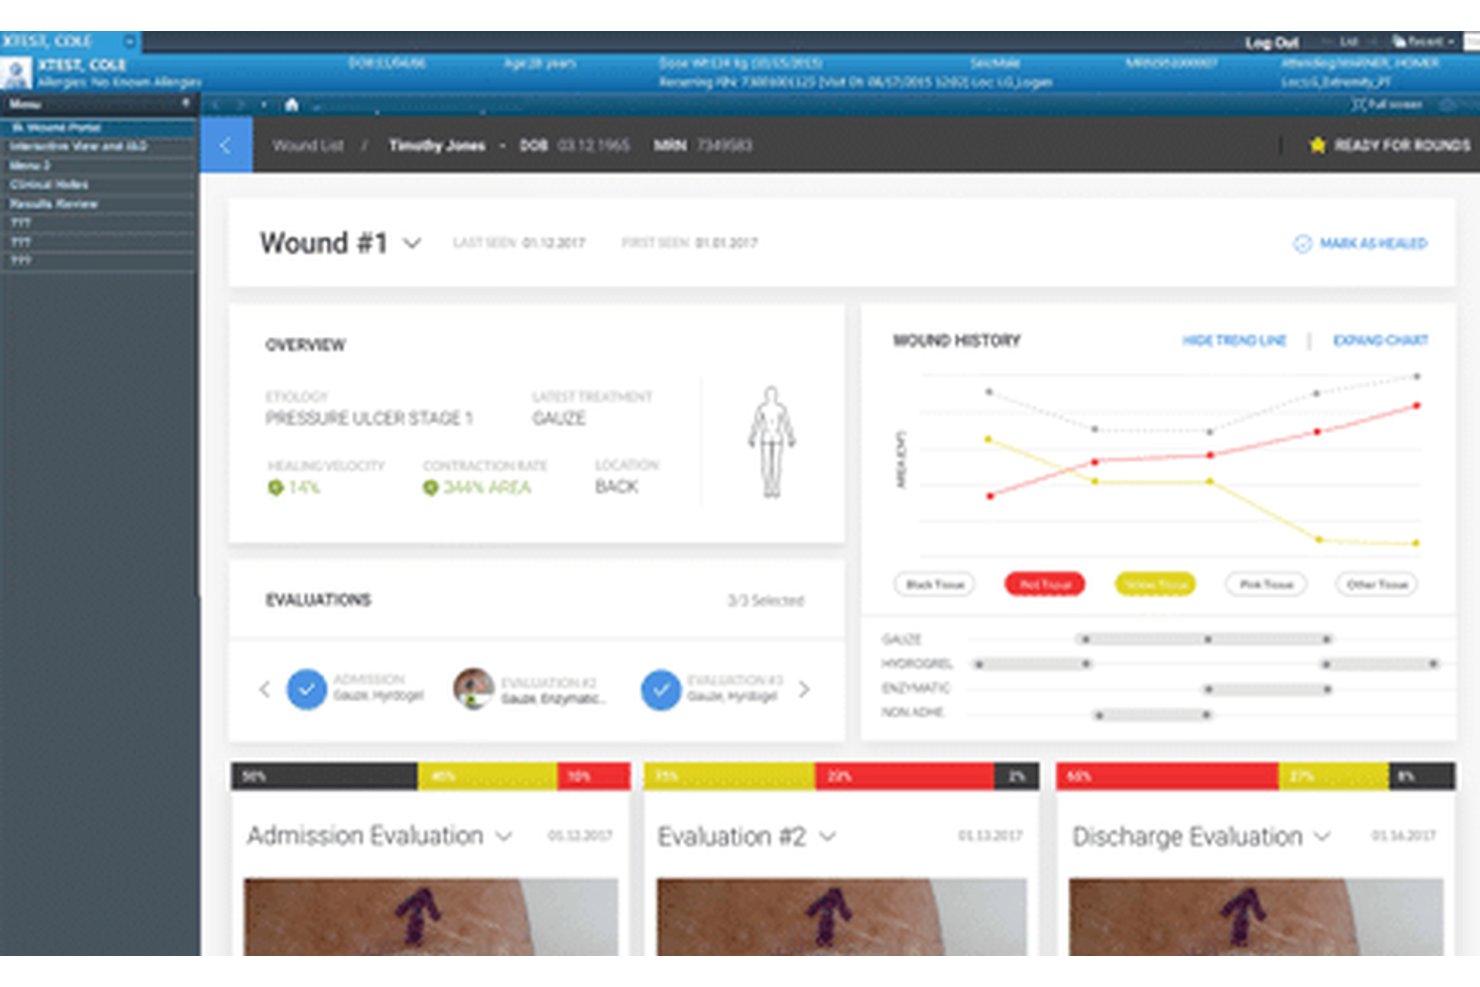Open navigation history dropdown beside arrows
1480x987 pixels.
pyautogui.click(x=264, y=104)
